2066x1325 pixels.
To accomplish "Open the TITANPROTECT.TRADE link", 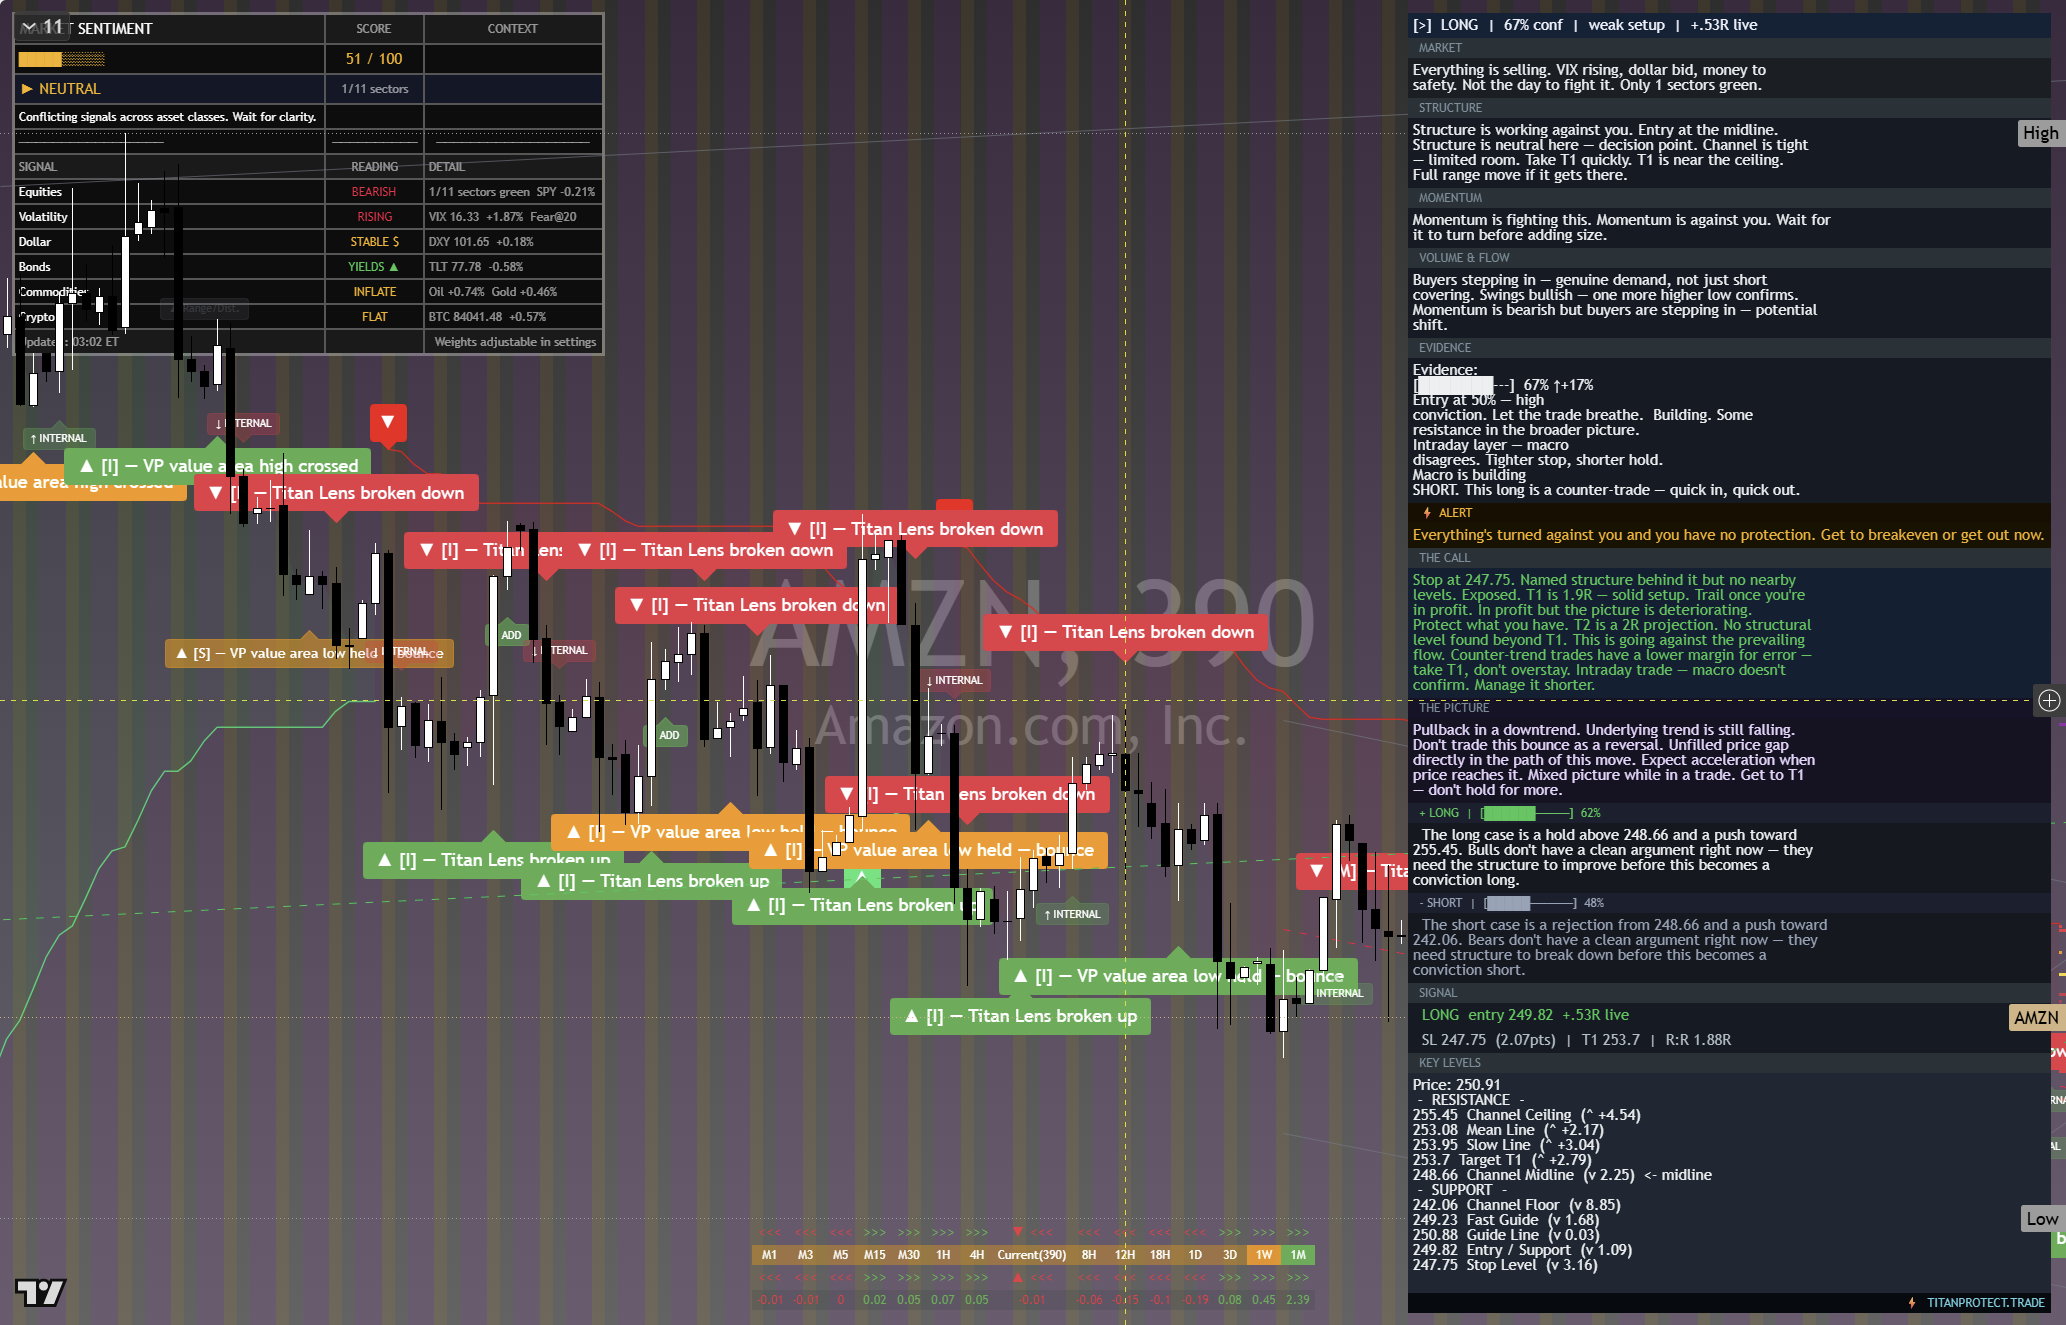I will point(1985,1303).
